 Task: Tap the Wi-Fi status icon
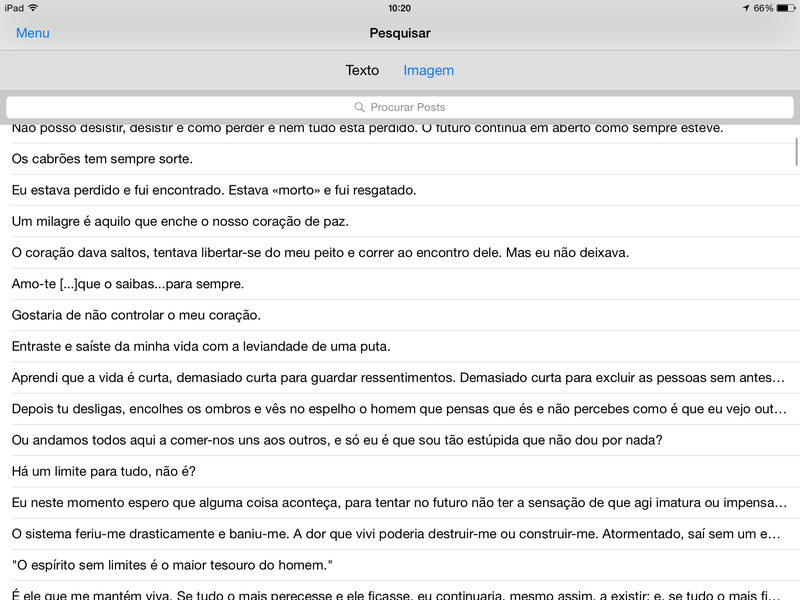pyautogui.click(x=34, y=8)
